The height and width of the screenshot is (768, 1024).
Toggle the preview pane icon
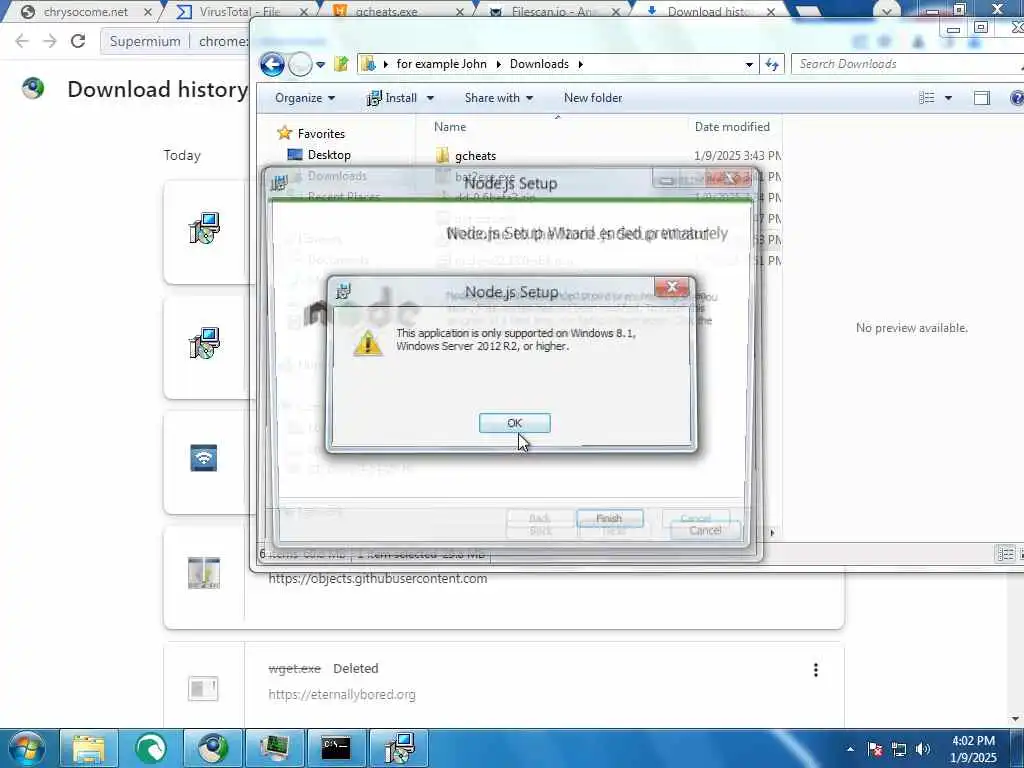pyautogui.click(x=982, y=98)
